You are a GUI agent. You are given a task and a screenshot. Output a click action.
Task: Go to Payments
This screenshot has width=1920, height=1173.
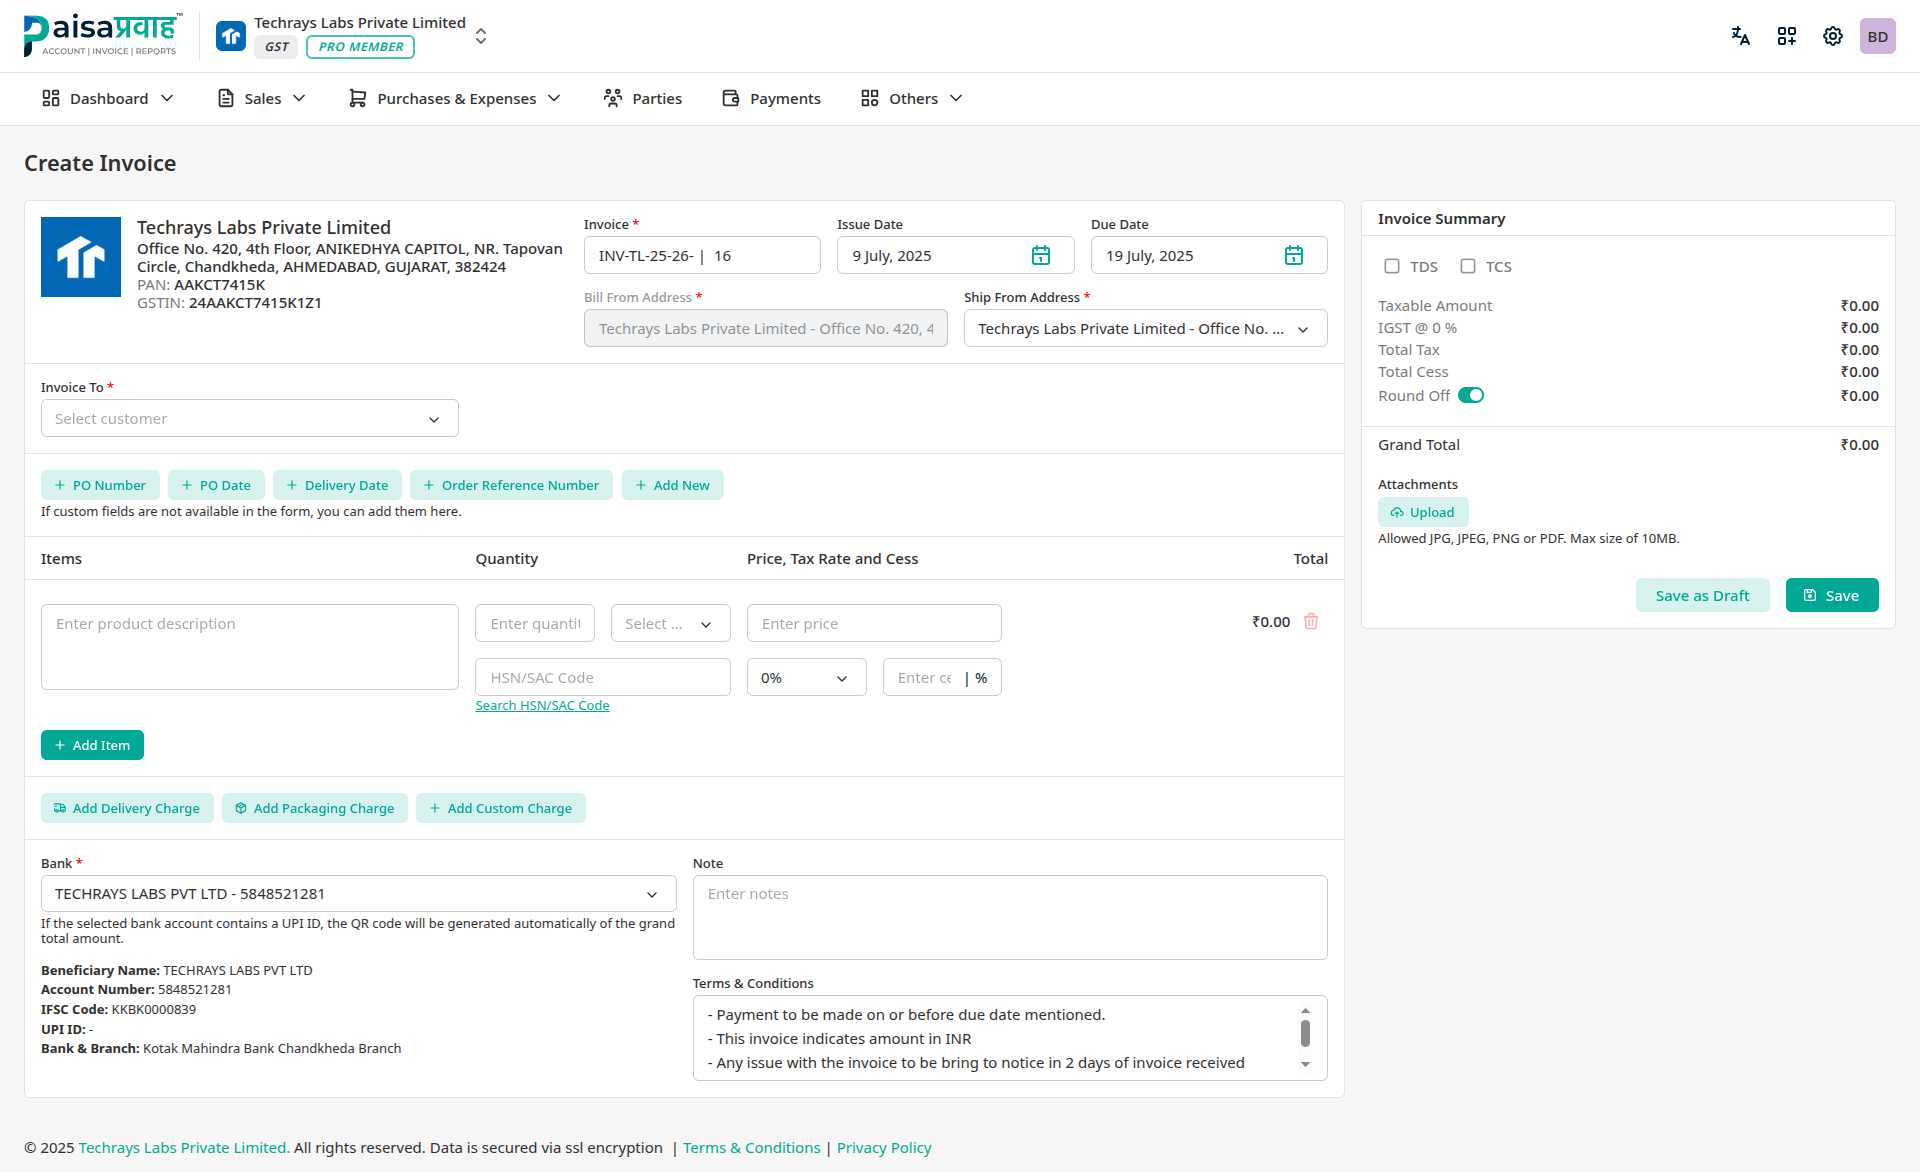coord(771,98)
